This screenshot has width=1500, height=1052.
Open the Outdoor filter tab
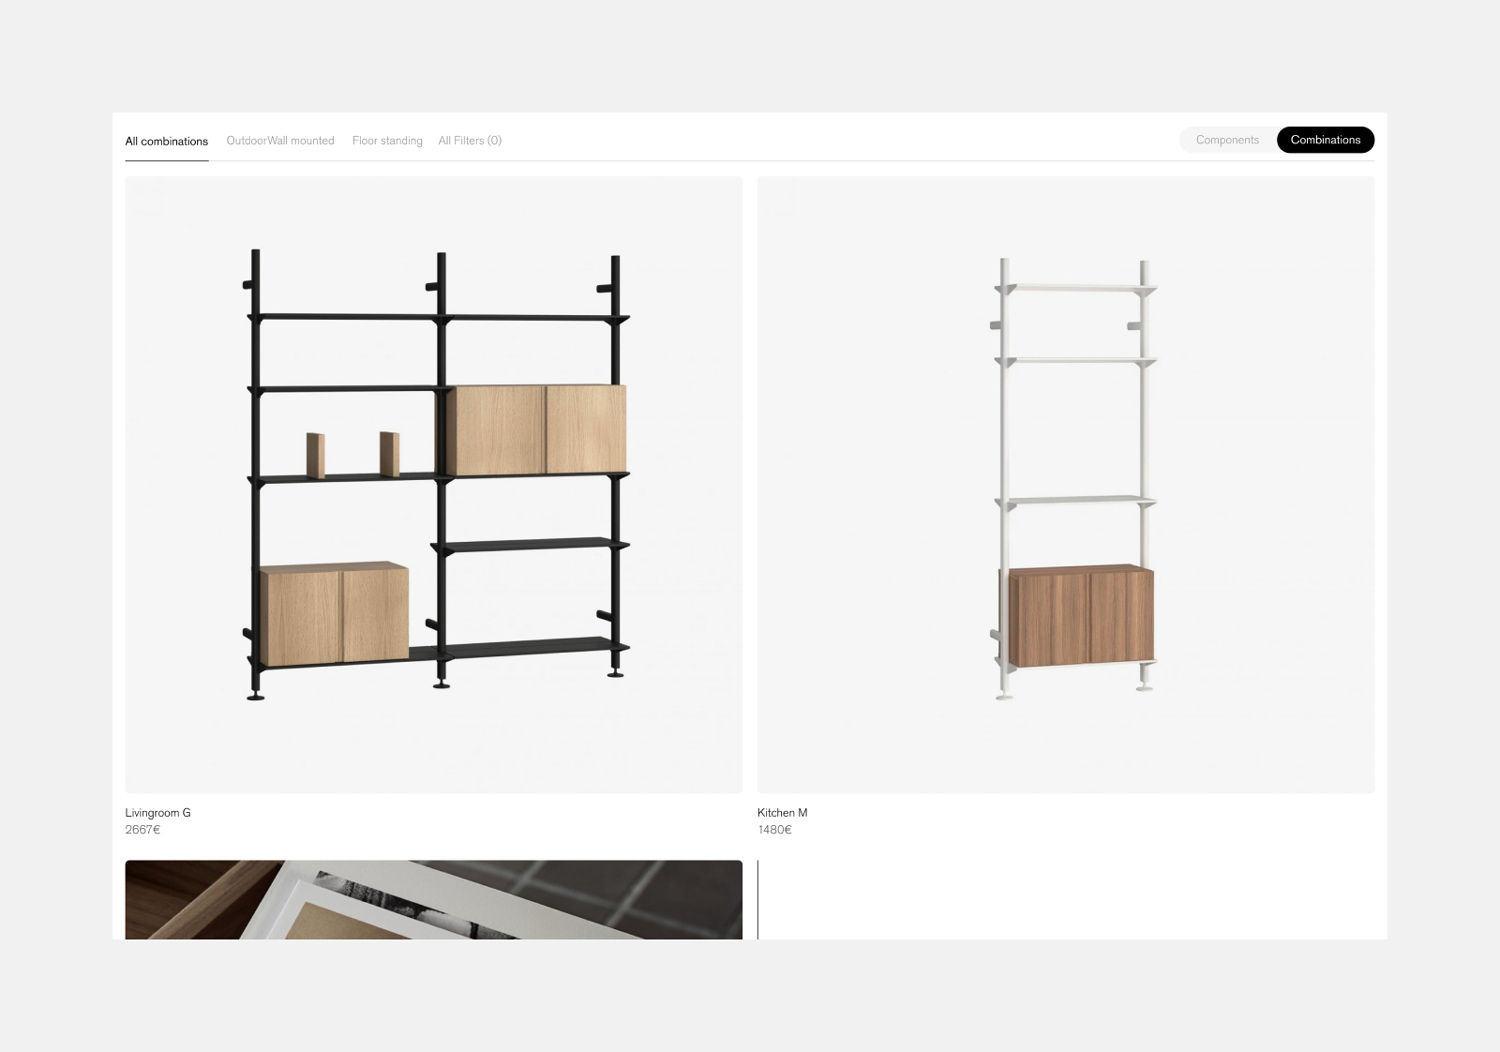[x=246, y=141]
